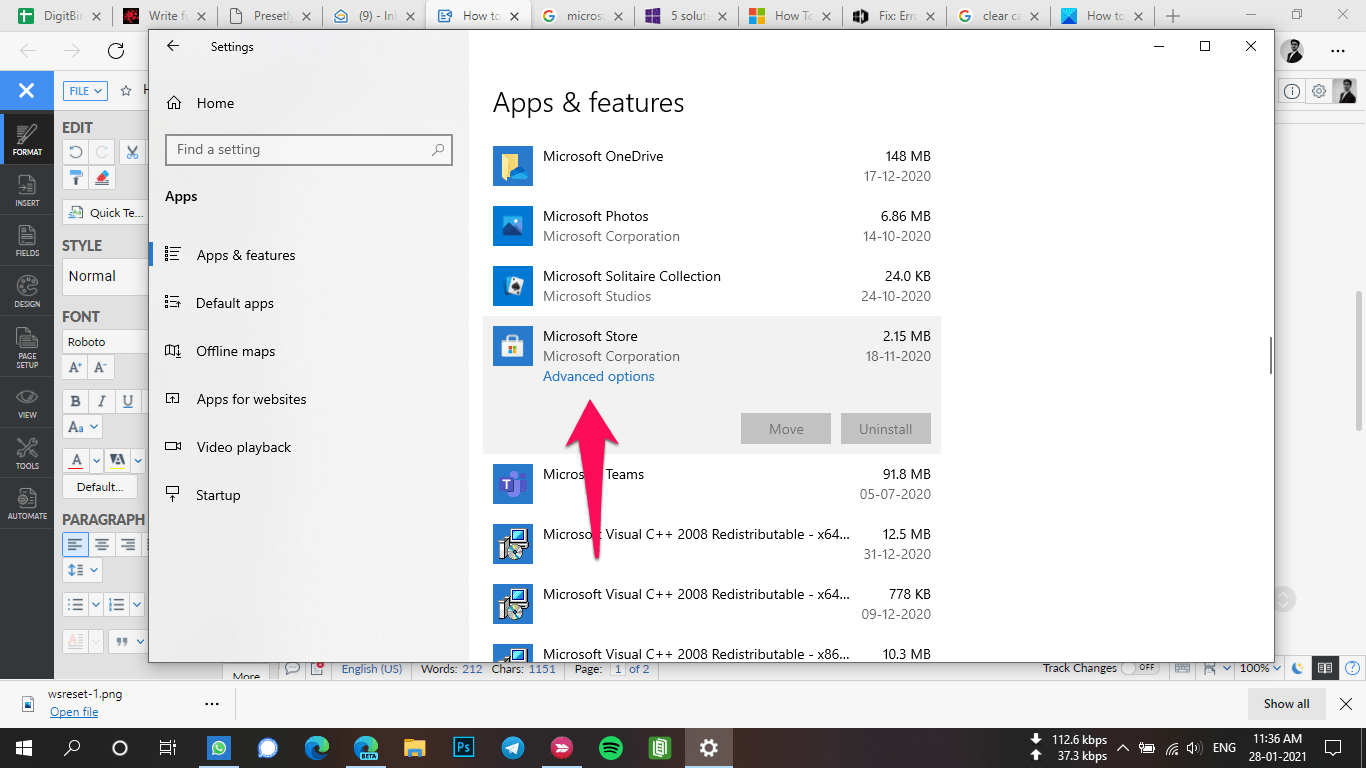The height and width of the screenshot is (768, 1366).
Task: Center-align the paragraph
Action: [101, 544]
